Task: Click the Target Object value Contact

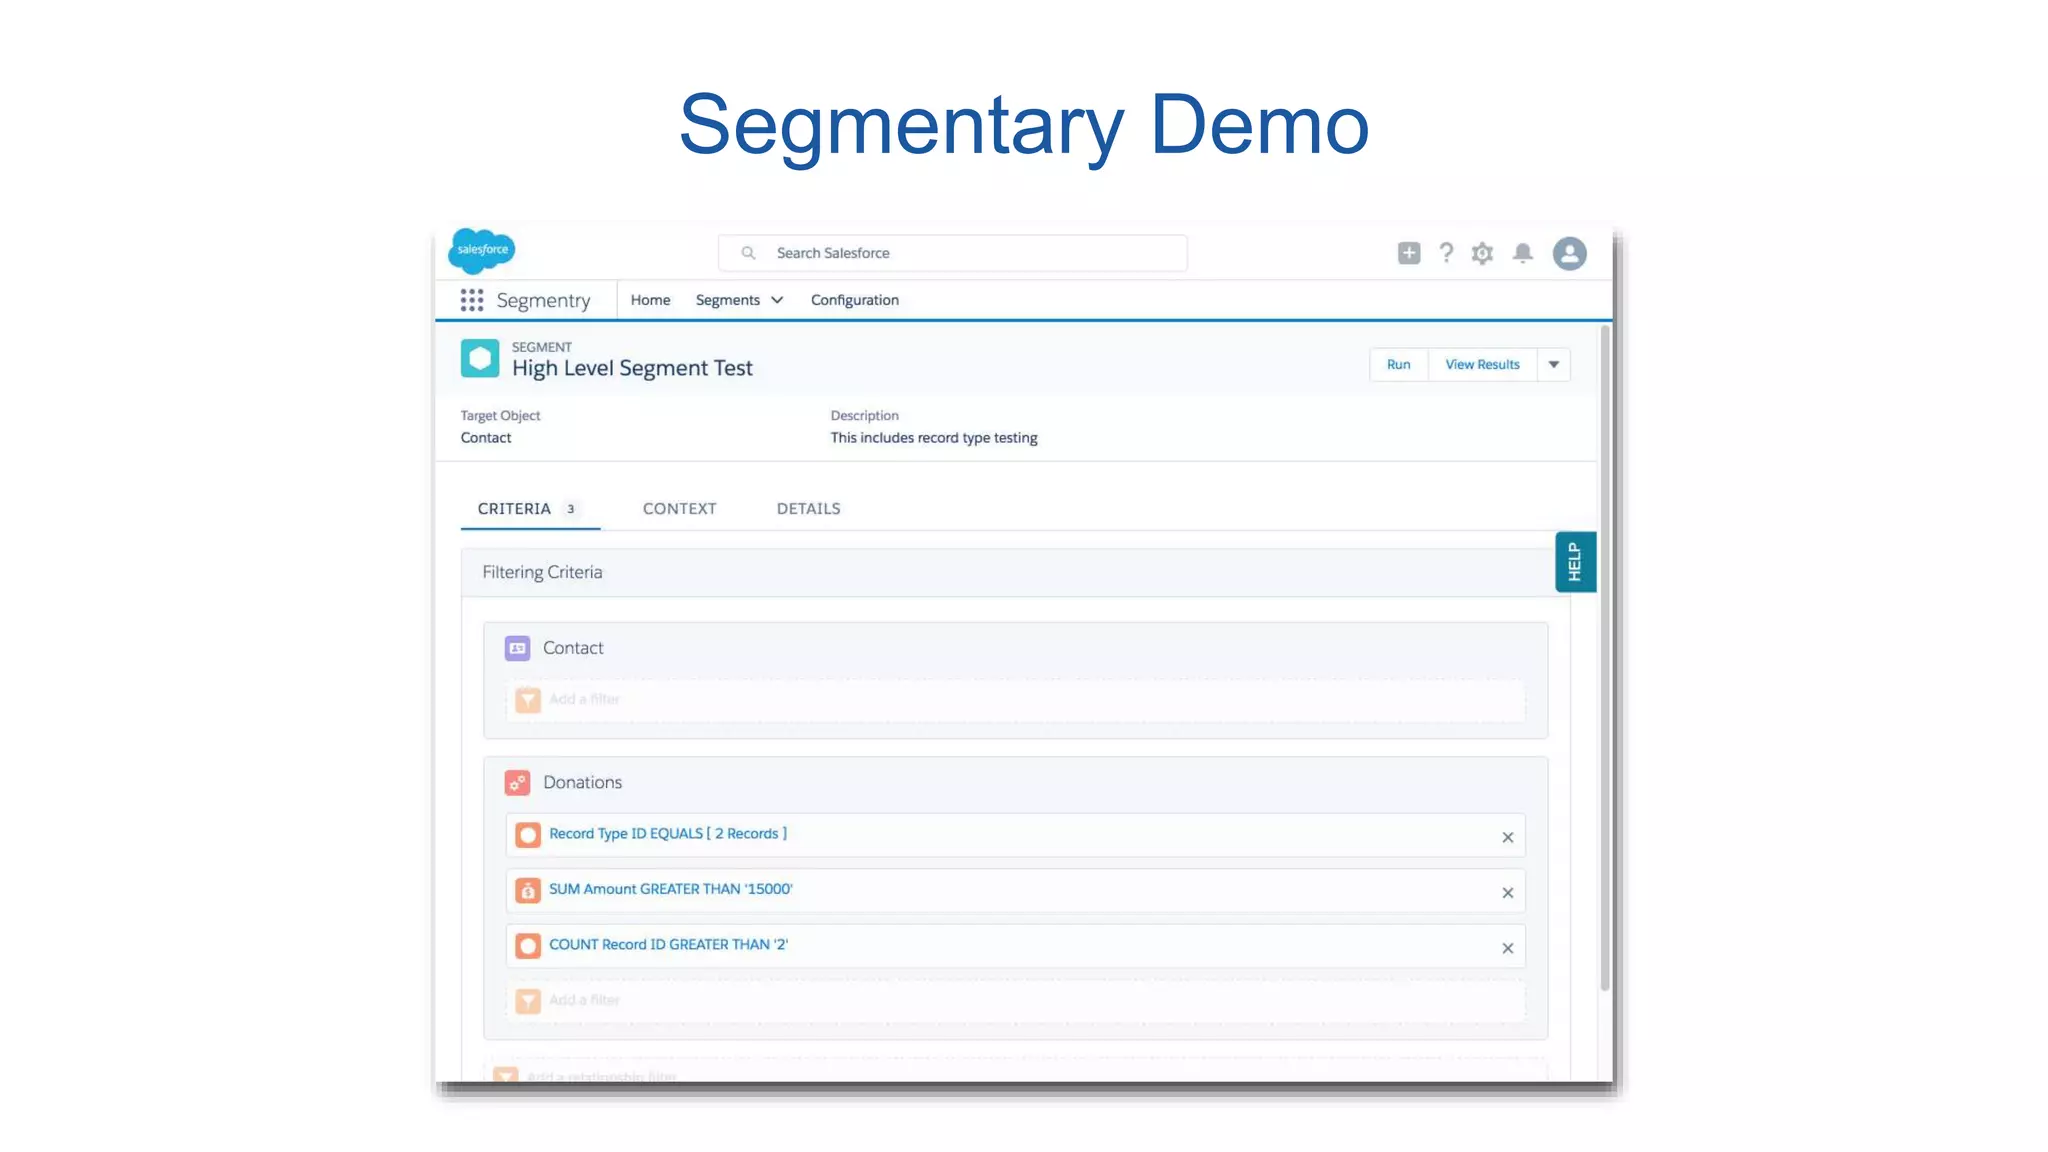Action: pyautogui.click(x=486, y=438)
